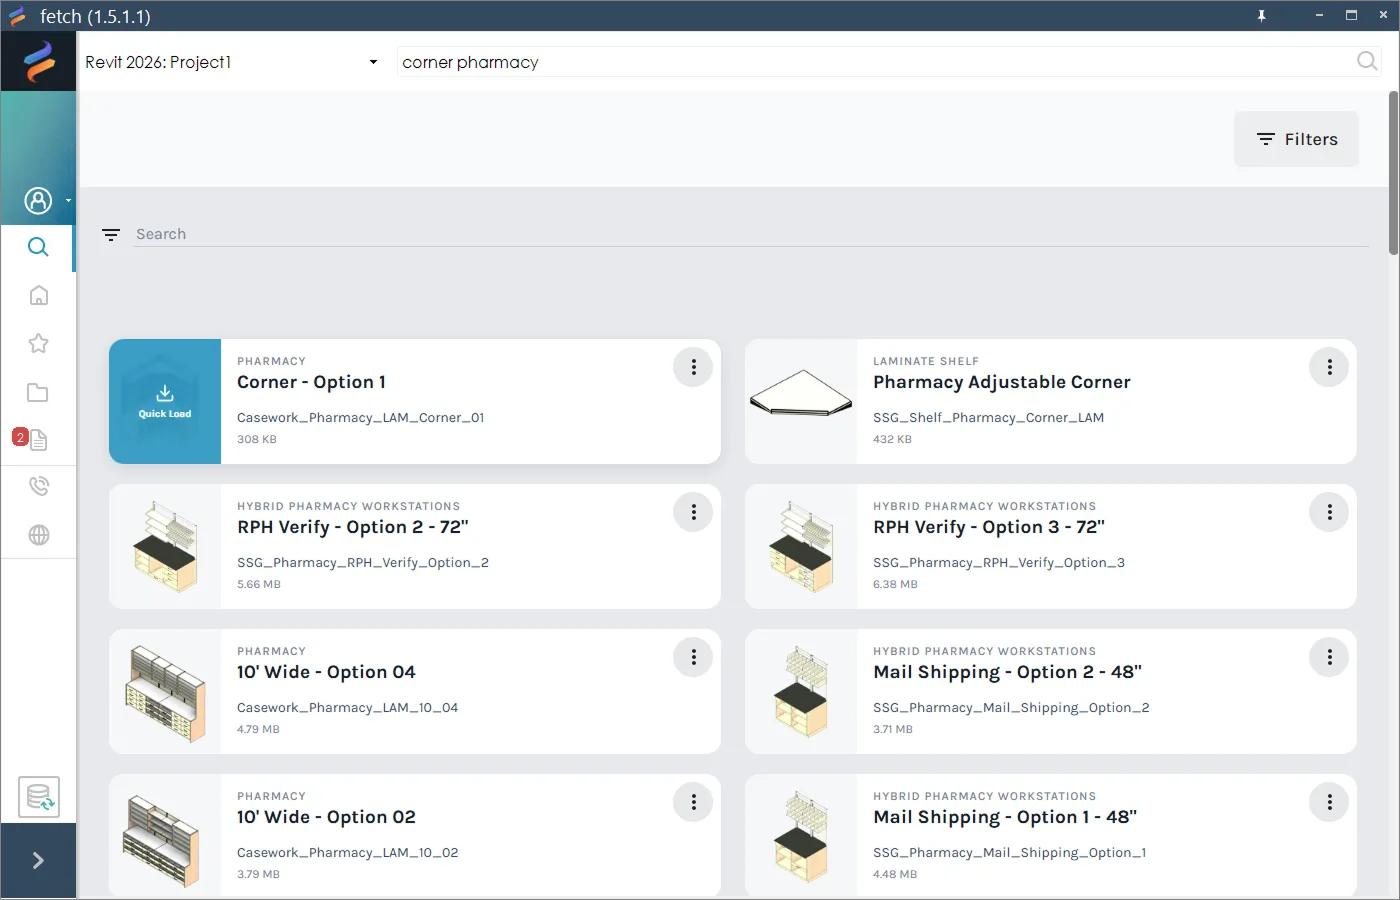
Task: Expand sidebar with the chevron arrow
Action: (x=38, y=860)
